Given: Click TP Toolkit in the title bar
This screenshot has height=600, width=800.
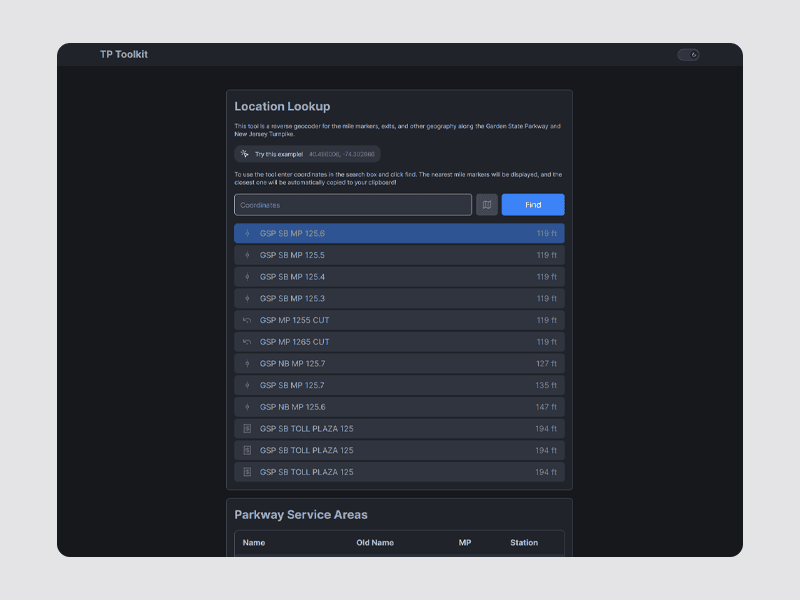Looking at the screenshot, I should [x=121, y=54].
